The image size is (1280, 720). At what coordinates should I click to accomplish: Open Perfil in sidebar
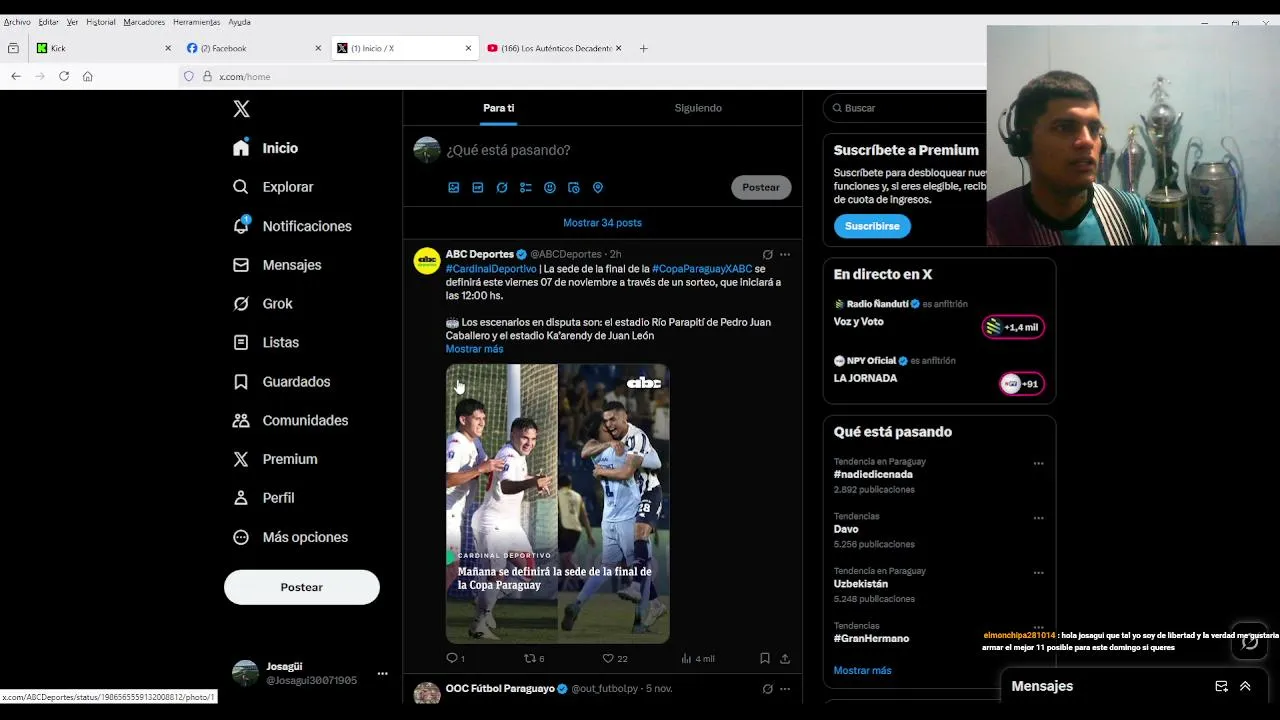pyautogui.click(x=263, y=498)
